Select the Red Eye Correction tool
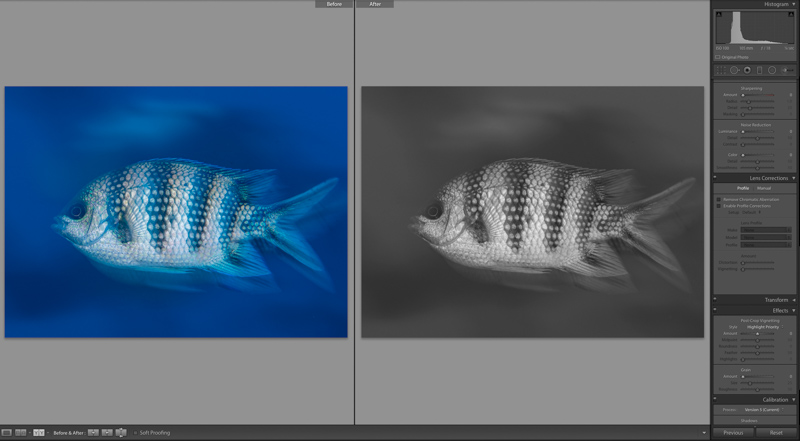The height and width of the screenshot is (441, 800). (x=746, y=70)
